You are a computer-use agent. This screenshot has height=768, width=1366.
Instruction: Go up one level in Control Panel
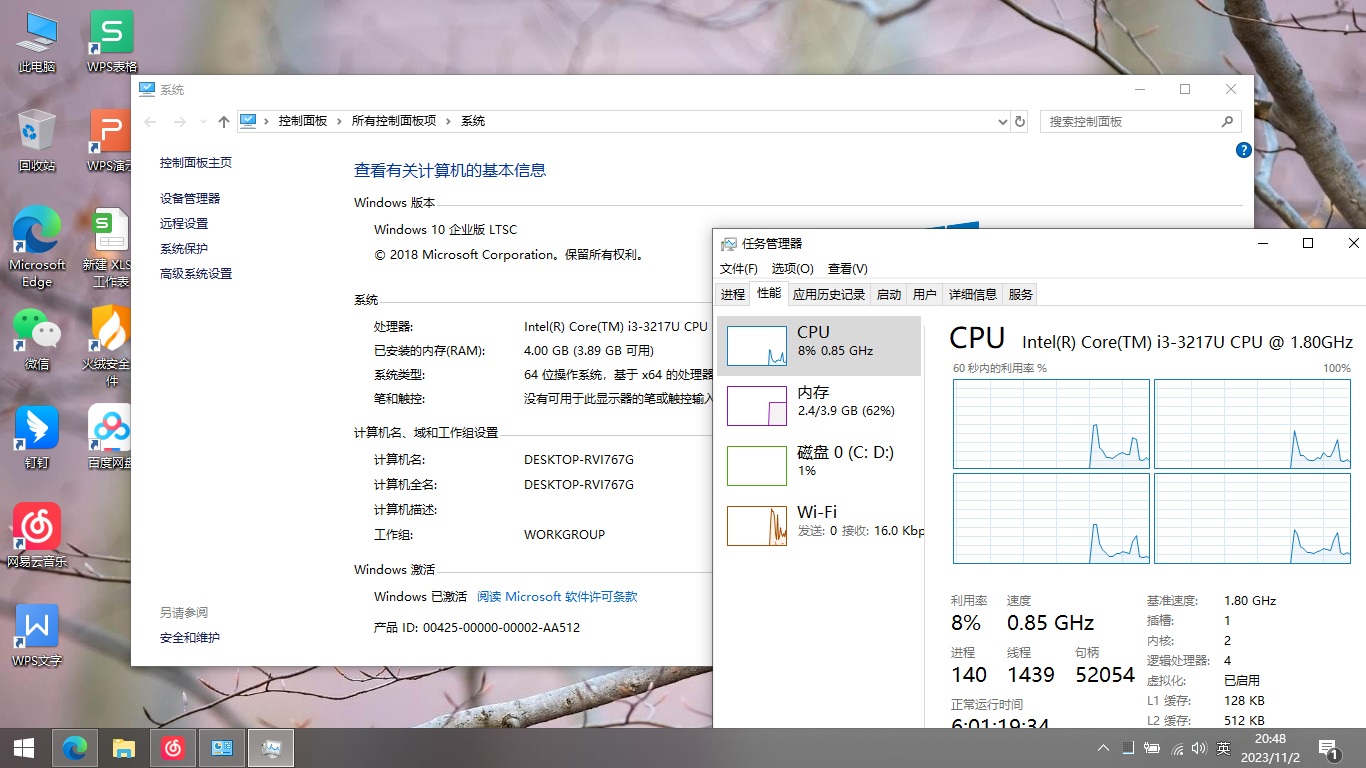click(224, 121)
